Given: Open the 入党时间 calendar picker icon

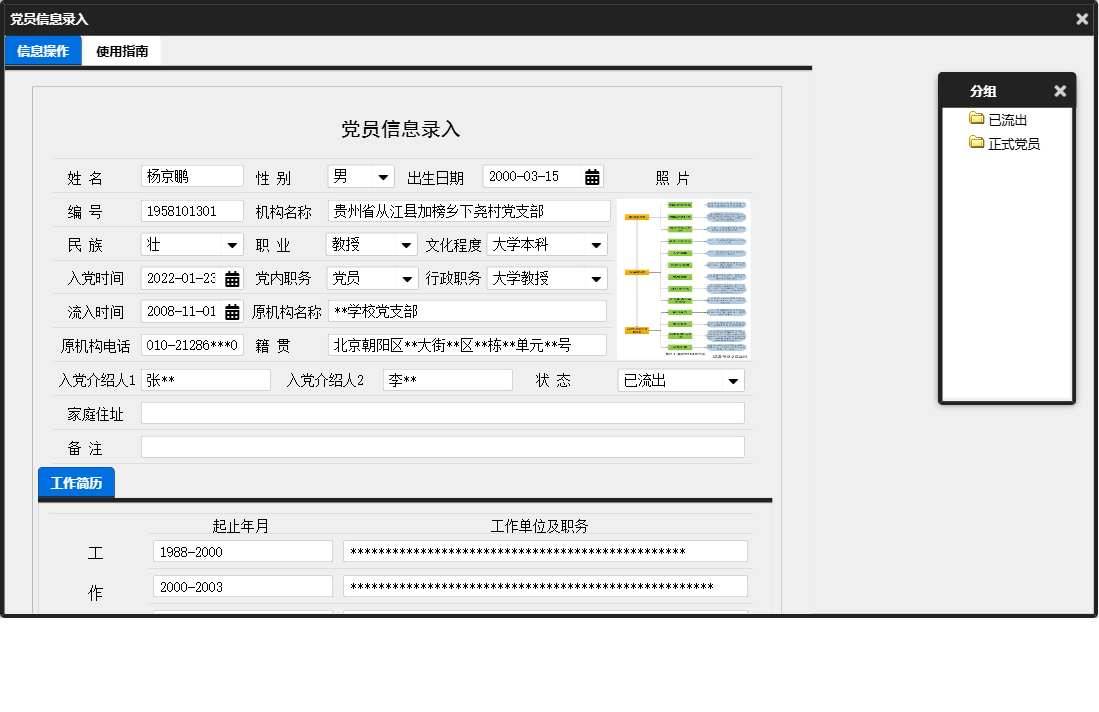Looking at the screenshot, I should [232, 278].
